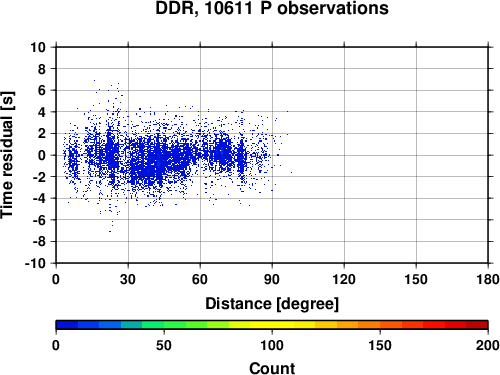Click the 'Count' colorbar label
Image resolution: width=500 pixels, height=375 pixels.
point(272,368)
